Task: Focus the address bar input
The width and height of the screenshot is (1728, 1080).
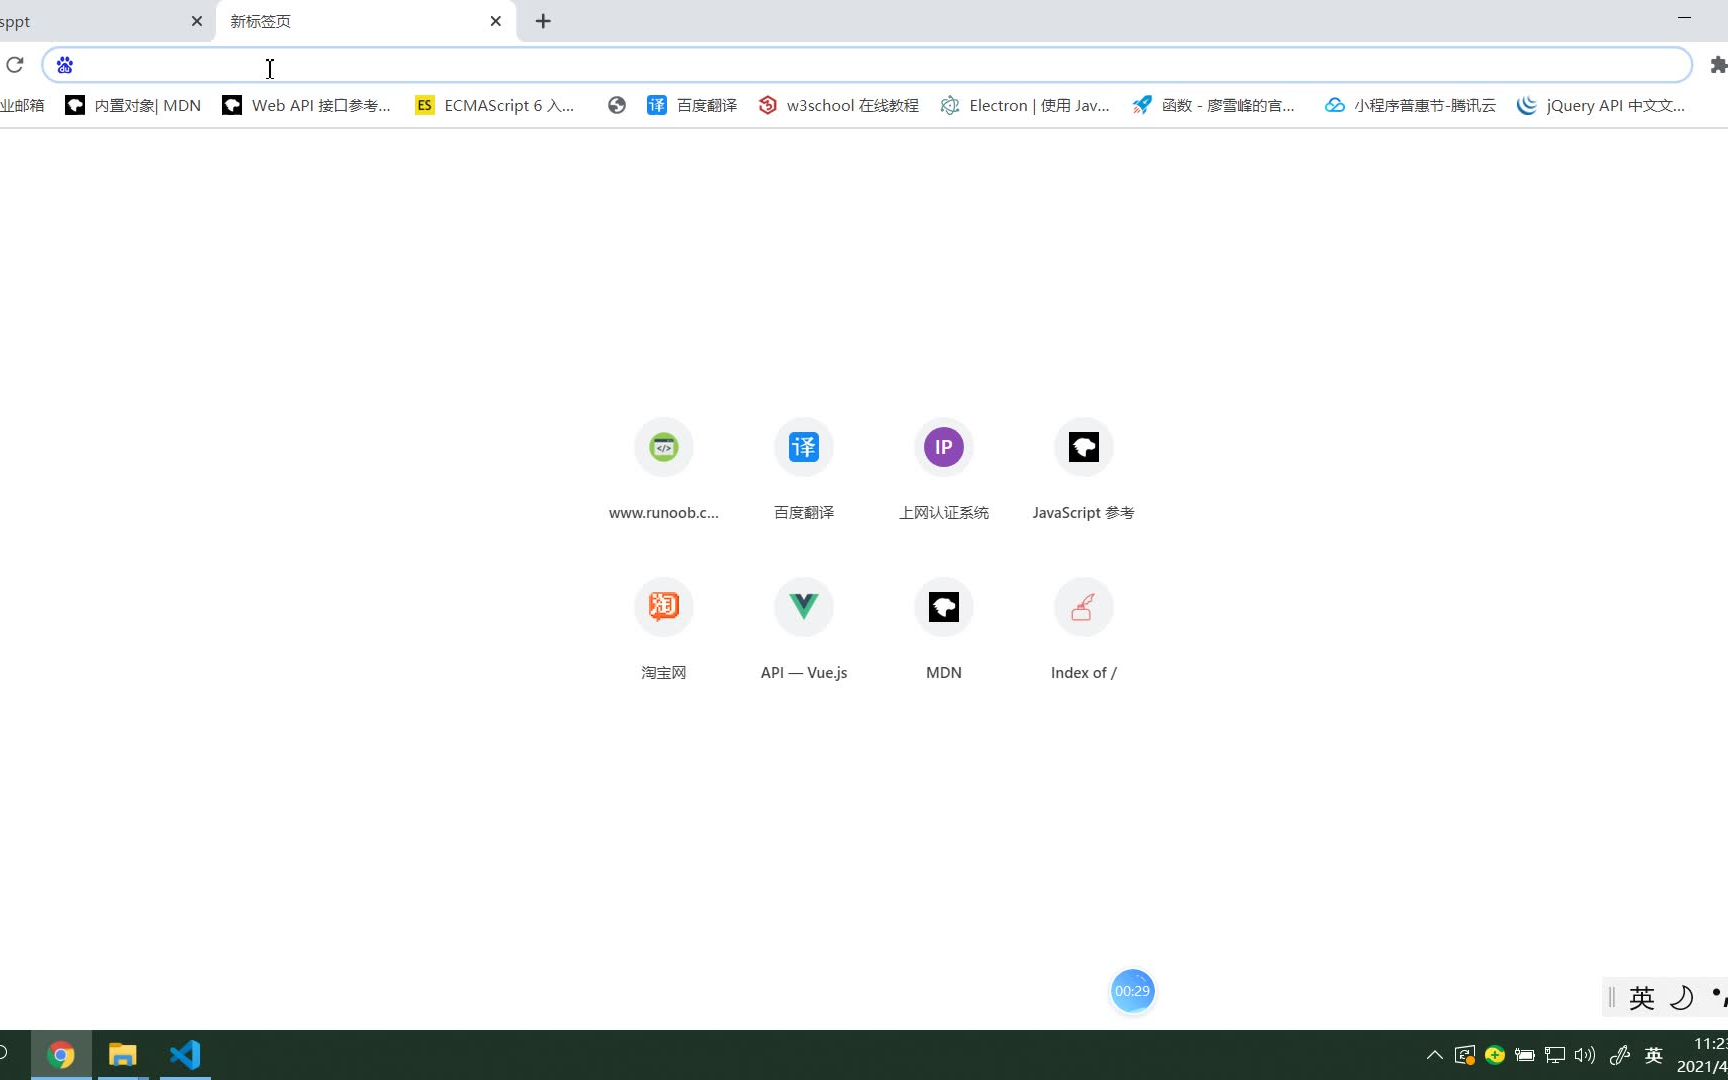Action: pos(866,65)
